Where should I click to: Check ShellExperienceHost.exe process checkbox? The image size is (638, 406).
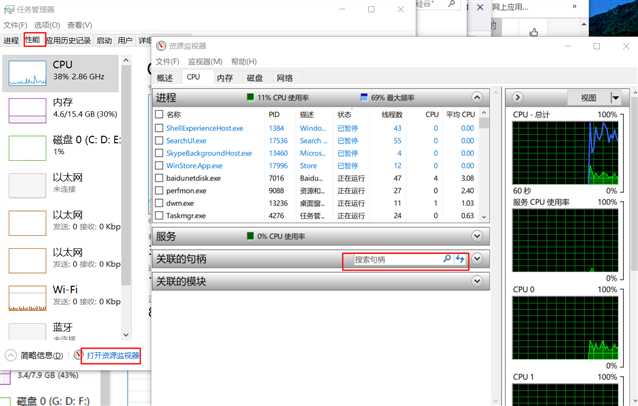[x=159, y=128]
